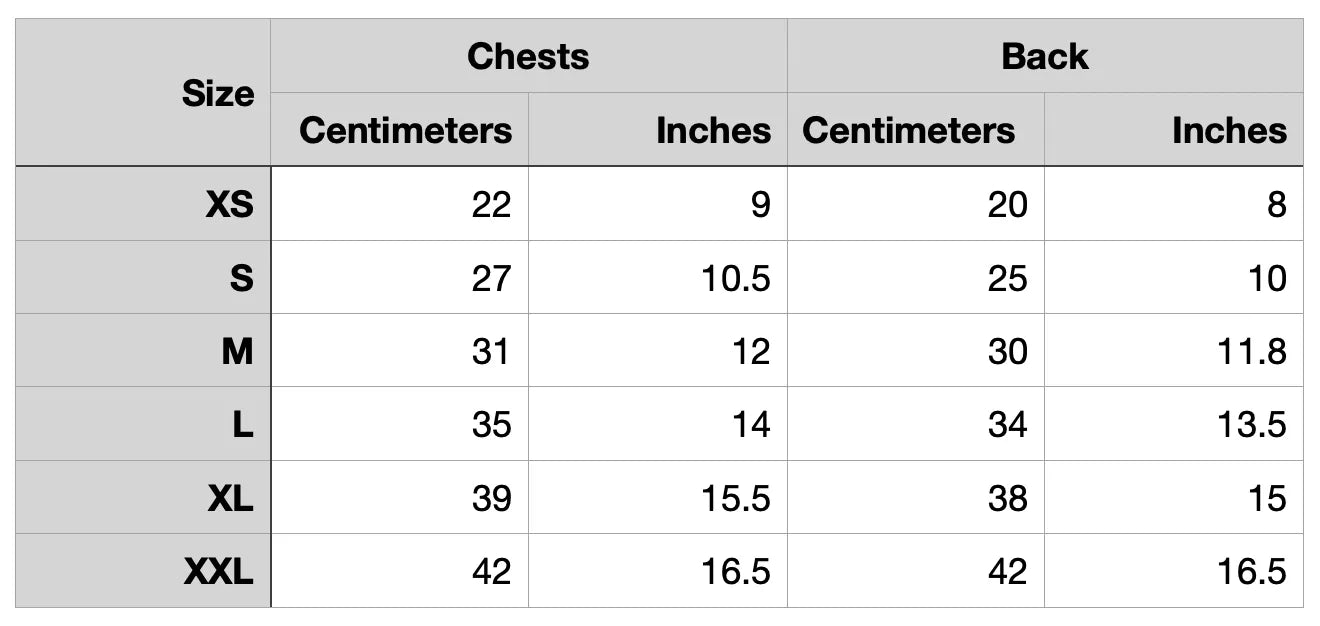Select the Chests column group header
The width and height of the screenshot is (1320, 626).
[x=528, y=57]
